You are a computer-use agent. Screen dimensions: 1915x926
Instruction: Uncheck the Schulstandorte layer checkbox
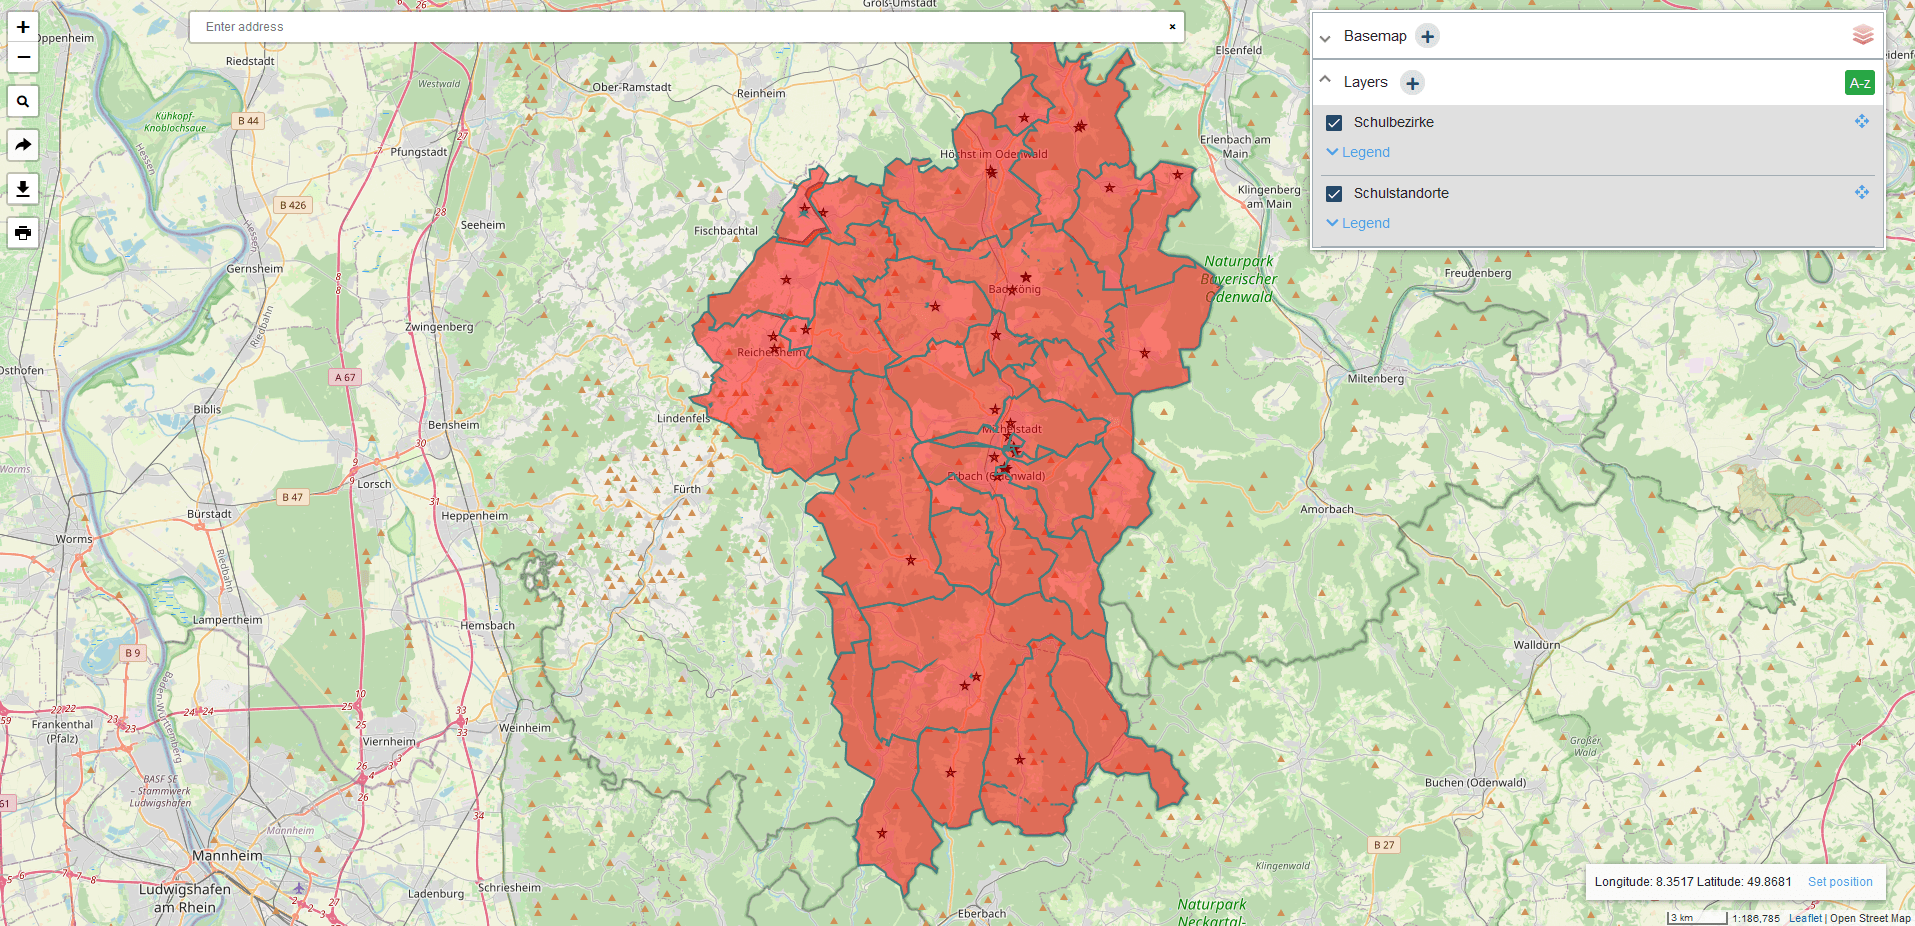pyautogui.click(x=1334, y=194)
